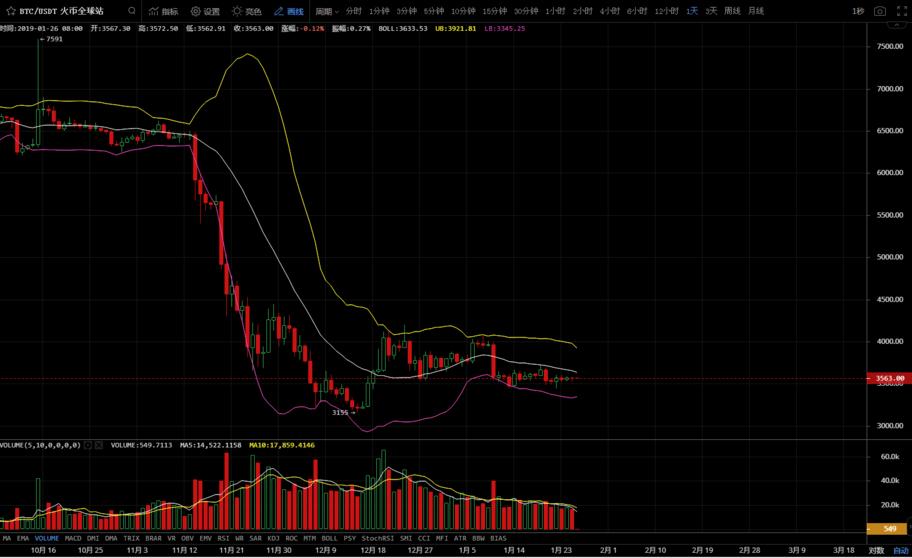Switch to the KDJ indicator tab
The image size is (912, 558).
(x=273, y=538)
